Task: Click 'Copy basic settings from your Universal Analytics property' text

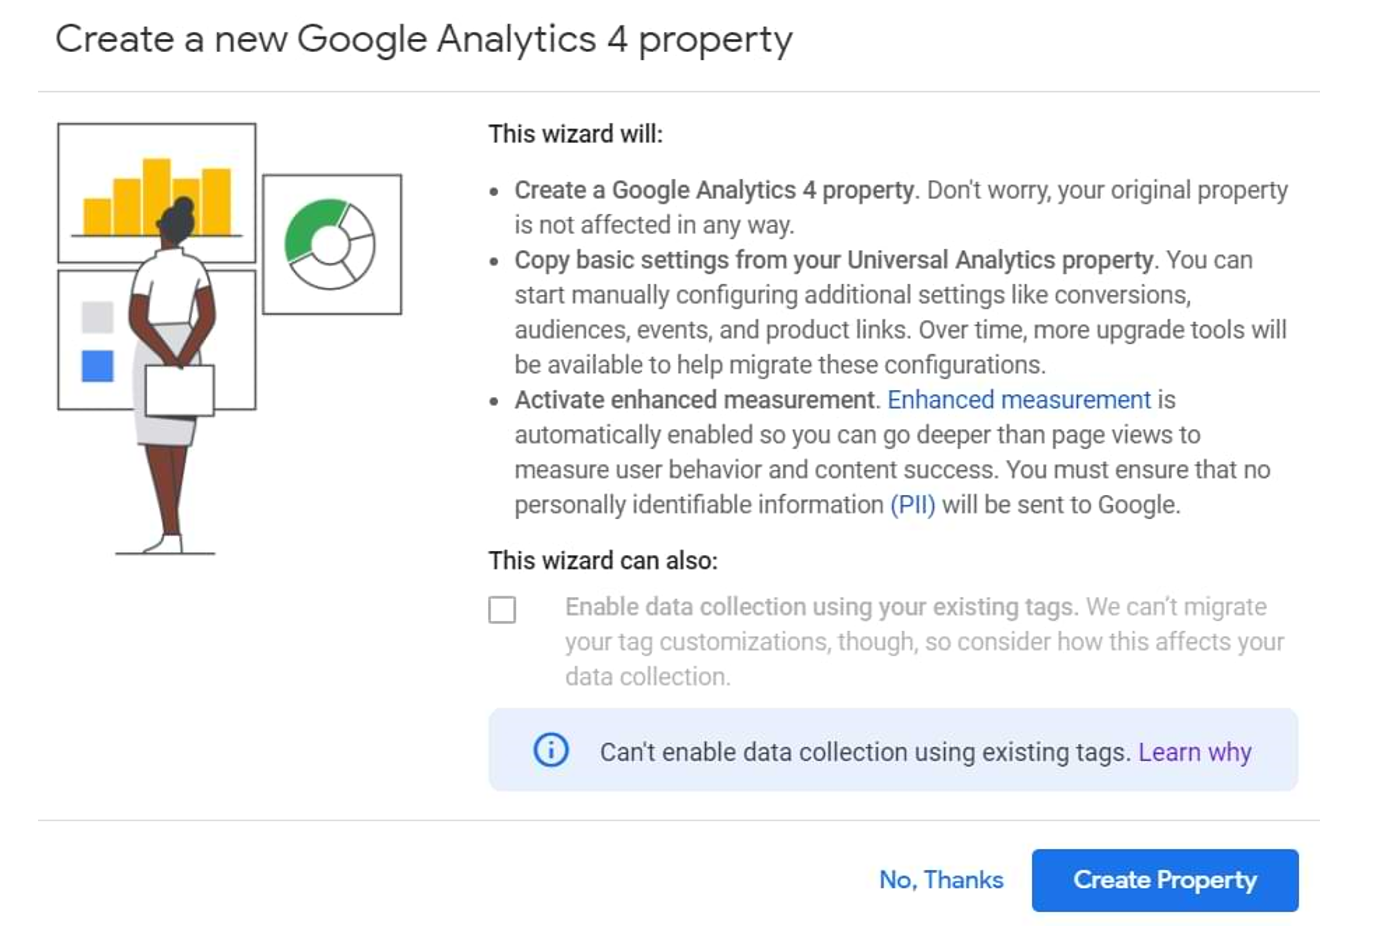Action: click(834, 260)
